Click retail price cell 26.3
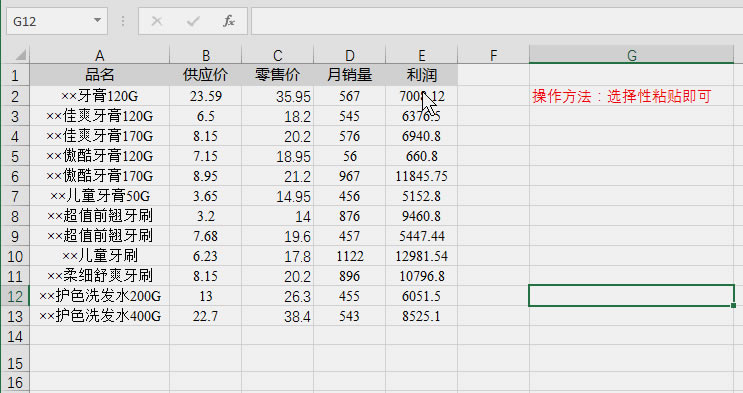Screen dimensions: 743x393 [x=278, y=296]
